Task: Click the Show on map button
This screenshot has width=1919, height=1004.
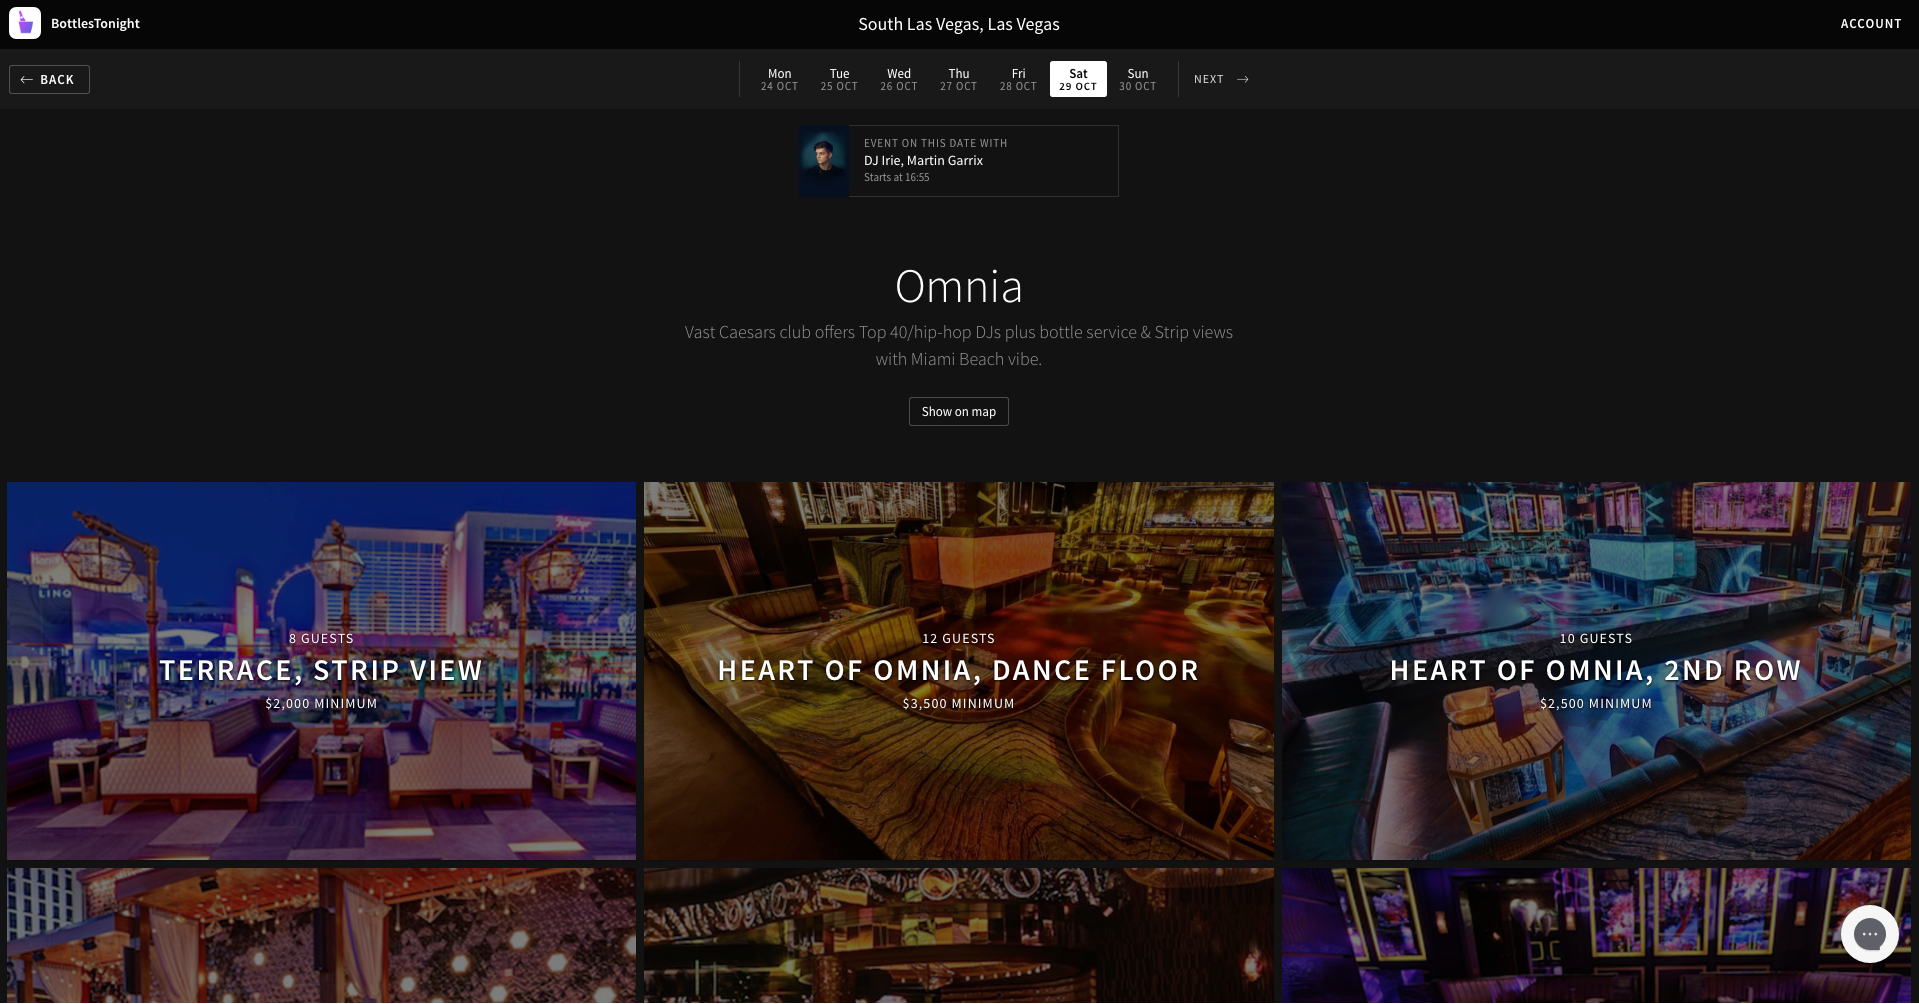Action: coord(958,411)
